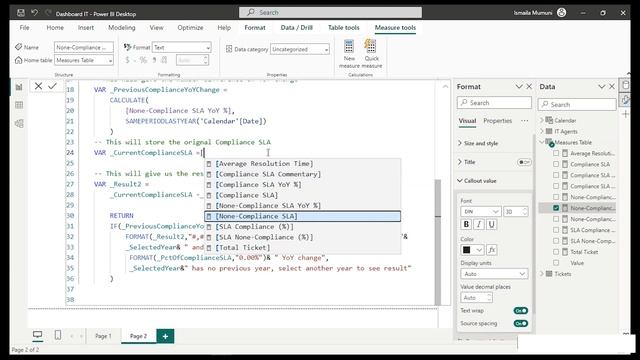Open user account avatar icon
The height and width of the screenshot is (360, 640).
(x=562, y=13)
